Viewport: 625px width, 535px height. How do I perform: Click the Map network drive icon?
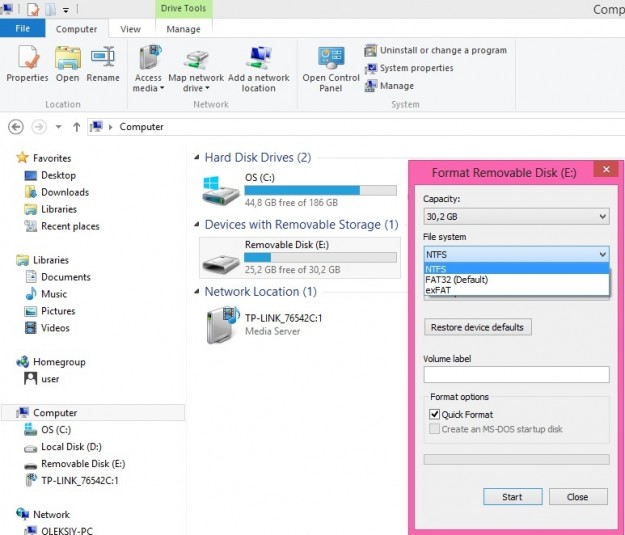point(196,58)
